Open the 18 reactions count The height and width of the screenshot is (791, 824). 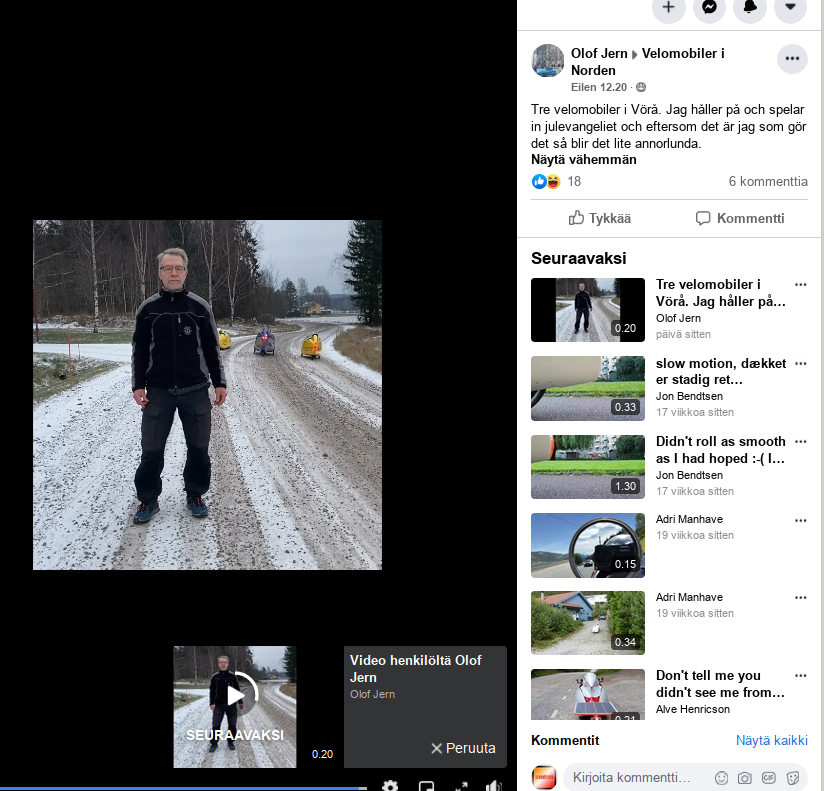click(x=574, y=181)
